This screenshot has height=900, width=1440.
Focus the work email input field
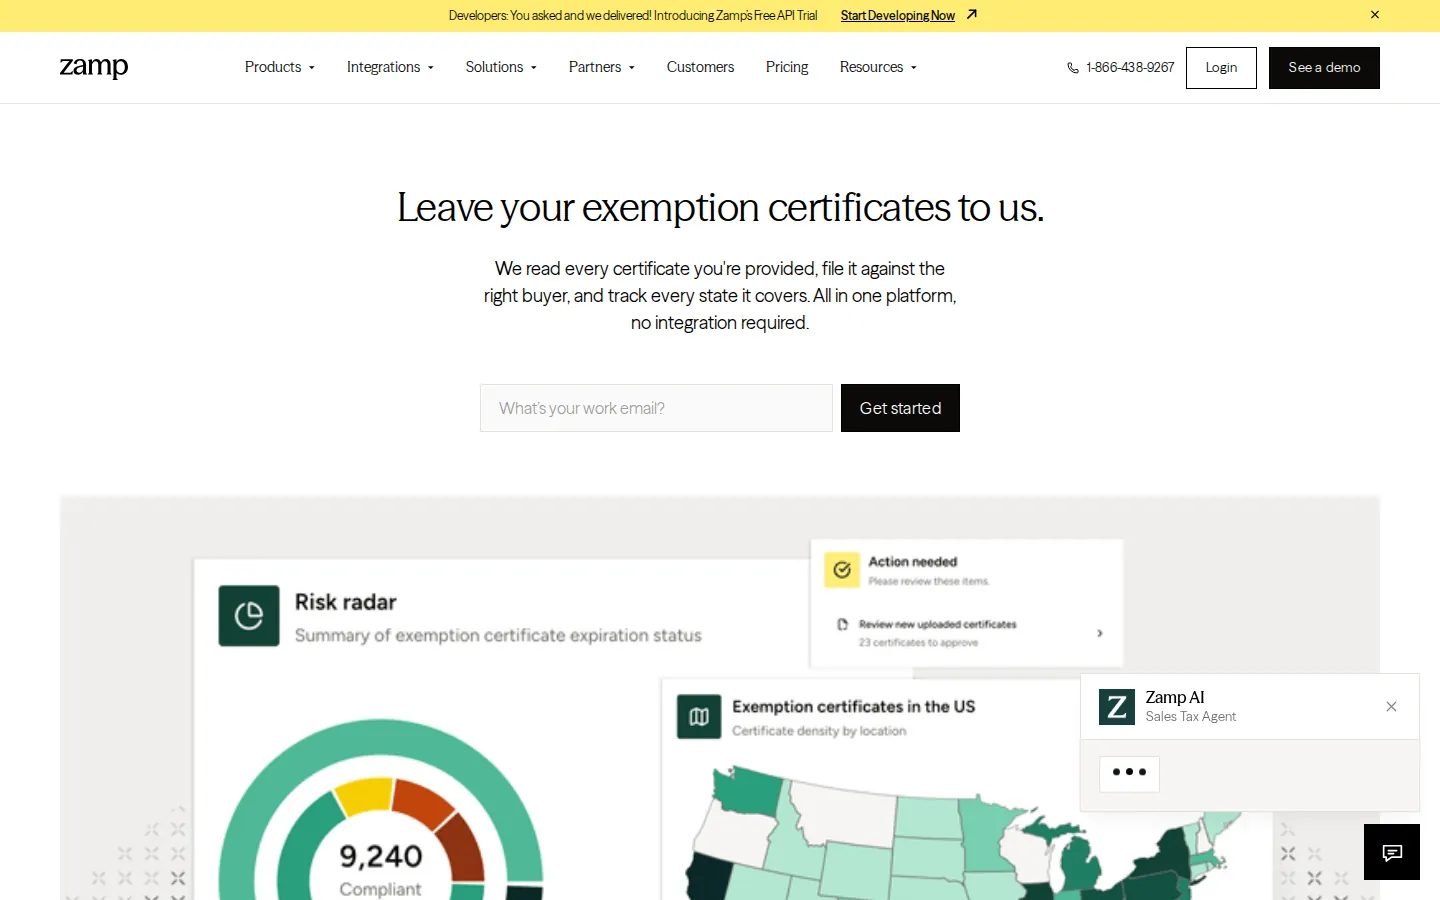tap(656, 408)
